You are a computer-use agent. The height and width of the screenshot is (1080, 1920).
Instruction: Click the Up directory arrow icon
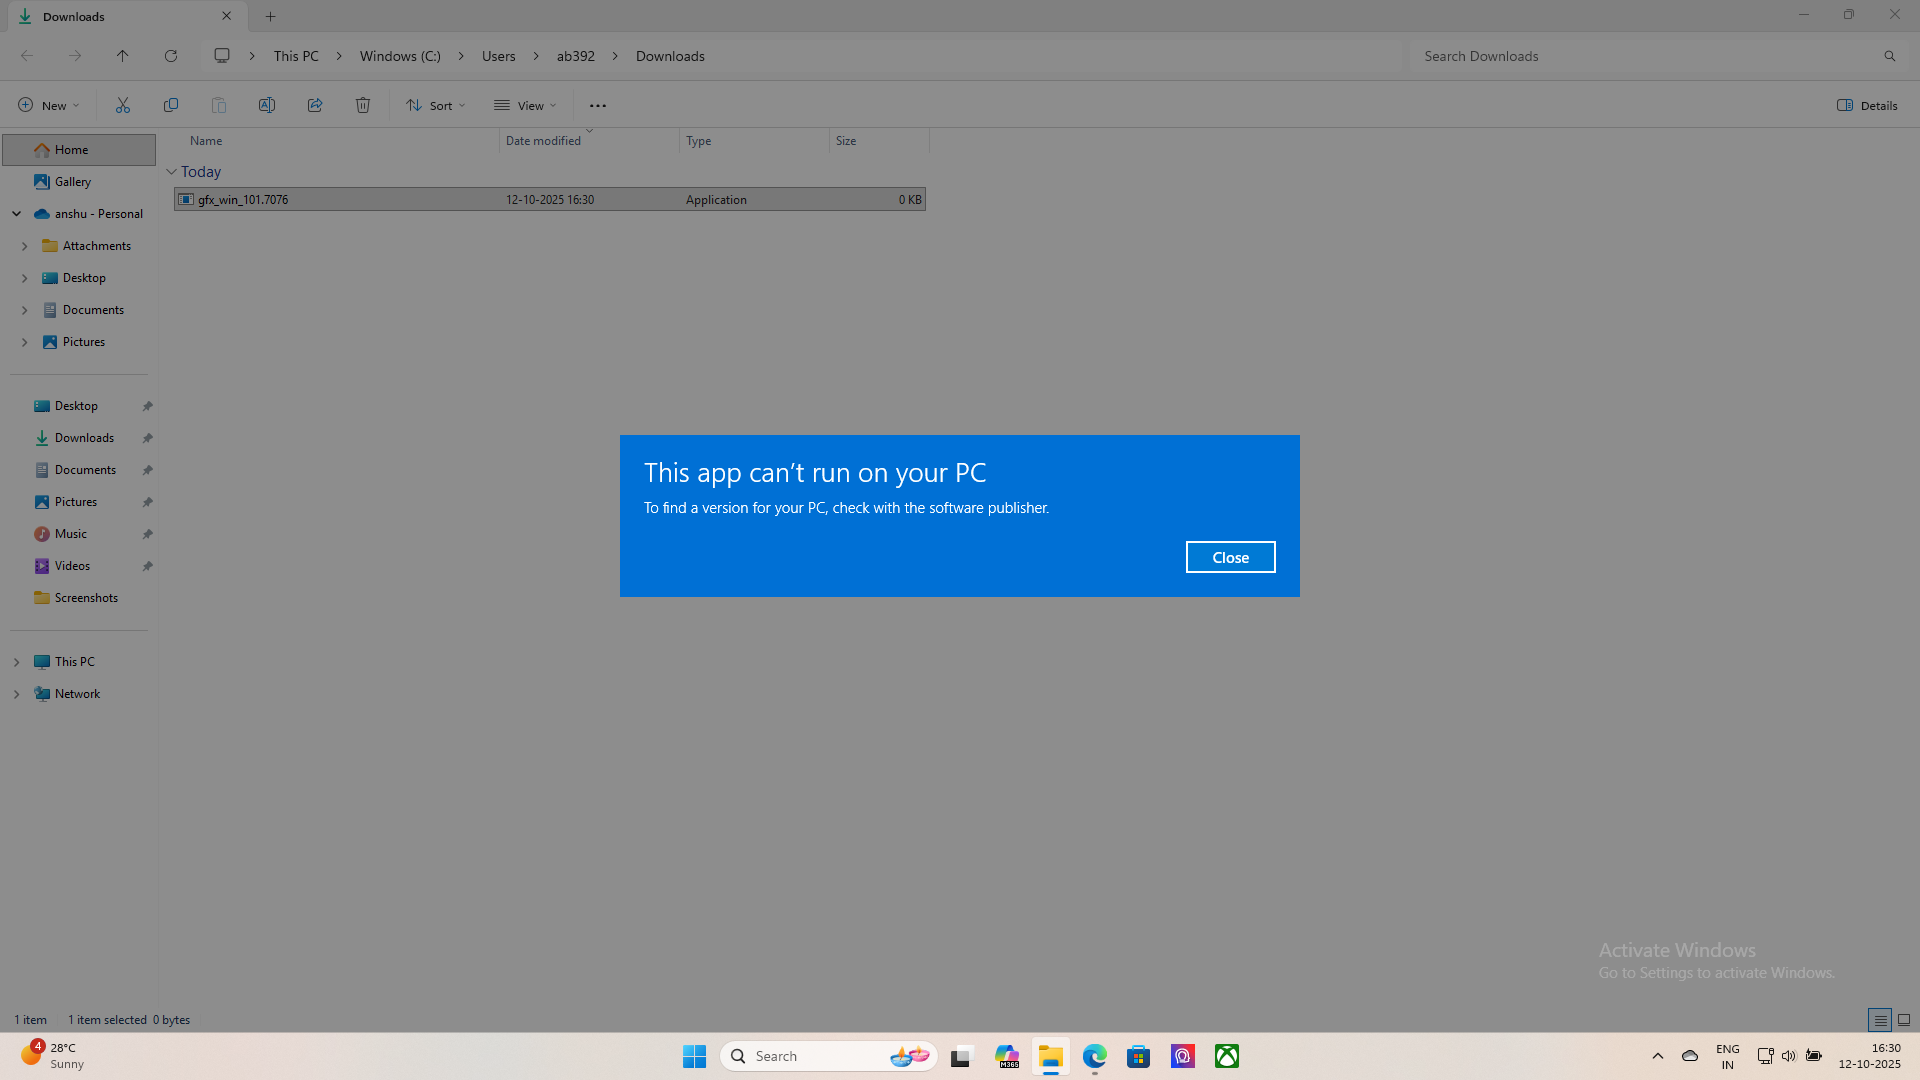[123, 56]
